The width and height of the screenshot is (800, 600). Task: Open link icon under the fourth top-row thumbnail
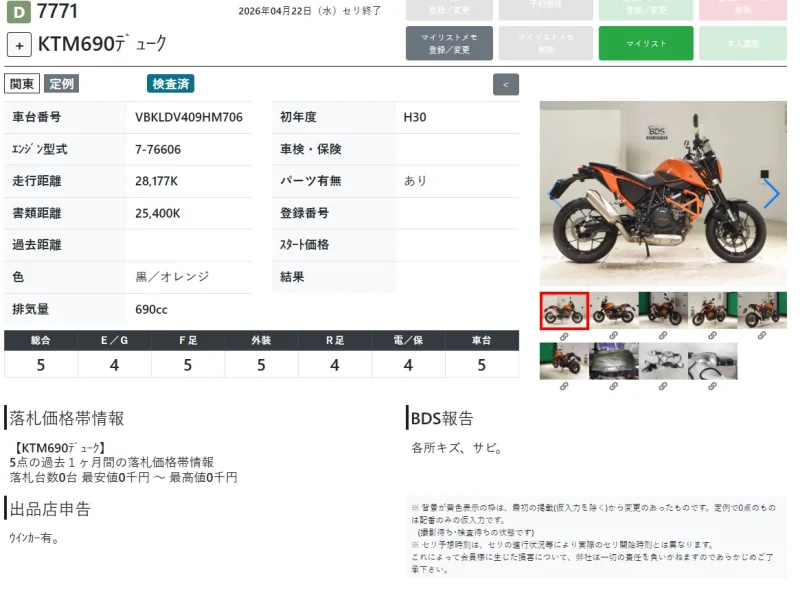pyautogui.click(x=712, y=335)
